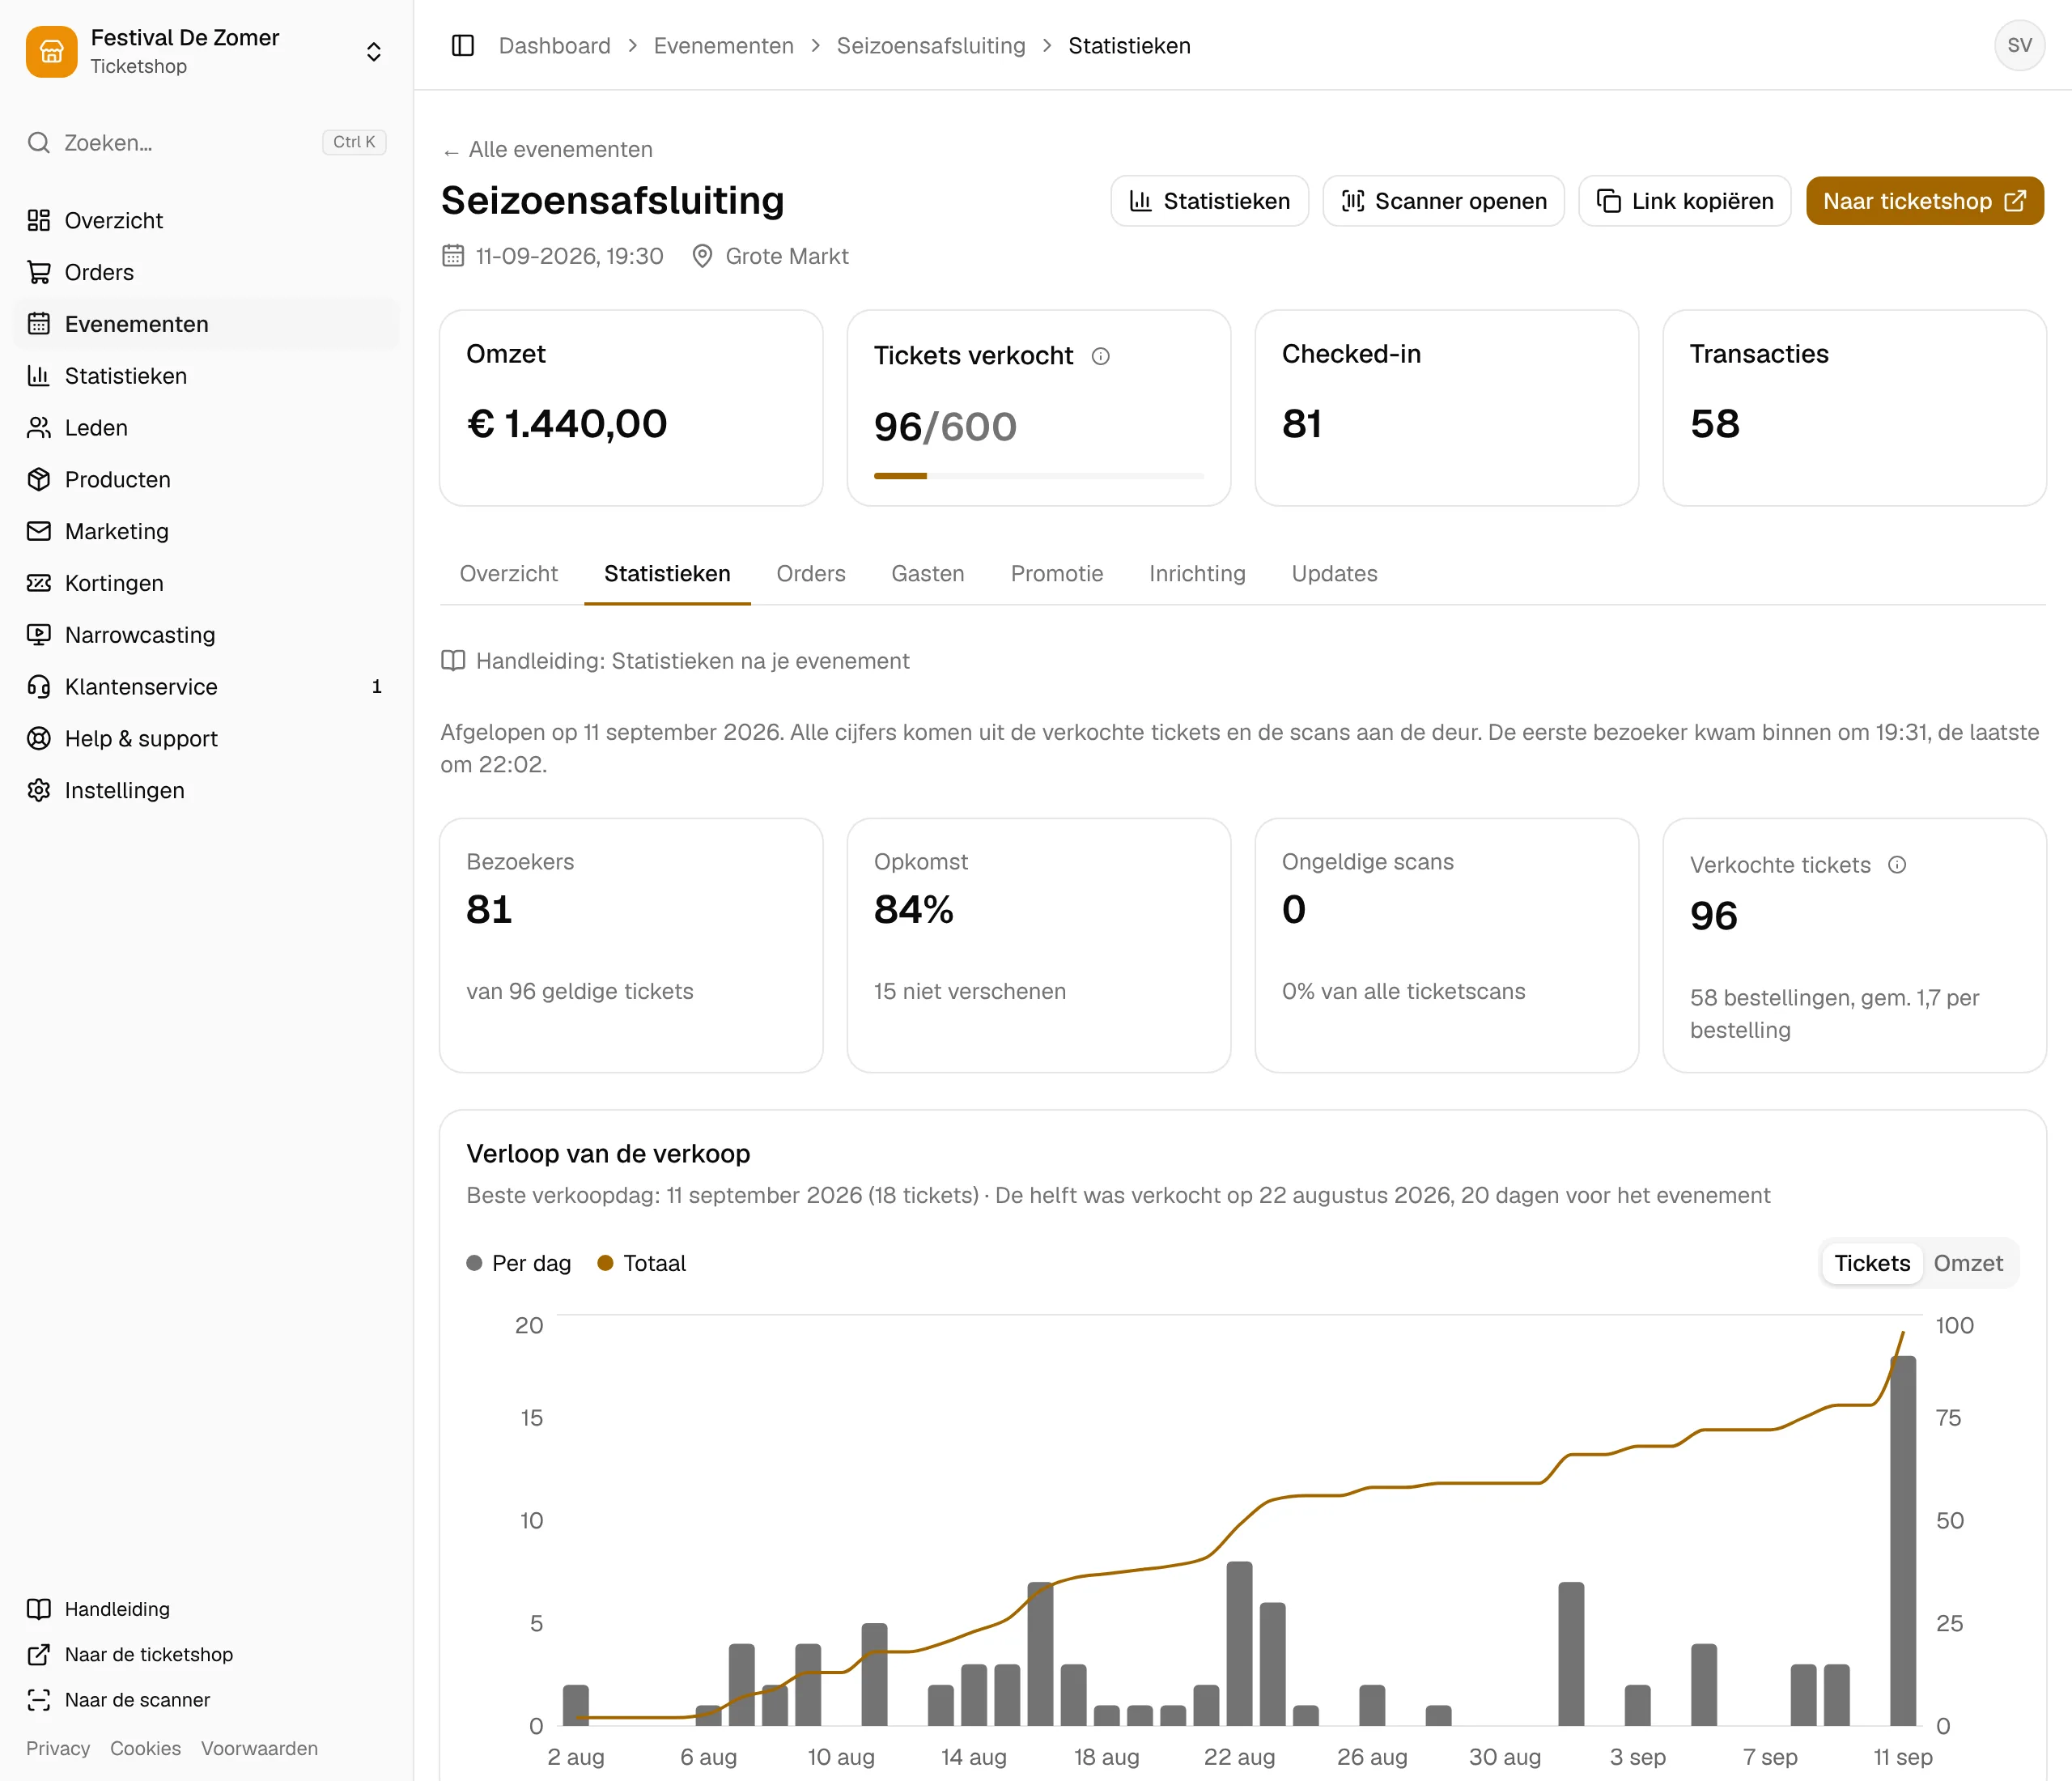Select the Omzet chart toggle
2072x1781 pixels.
(1967, 1263)
